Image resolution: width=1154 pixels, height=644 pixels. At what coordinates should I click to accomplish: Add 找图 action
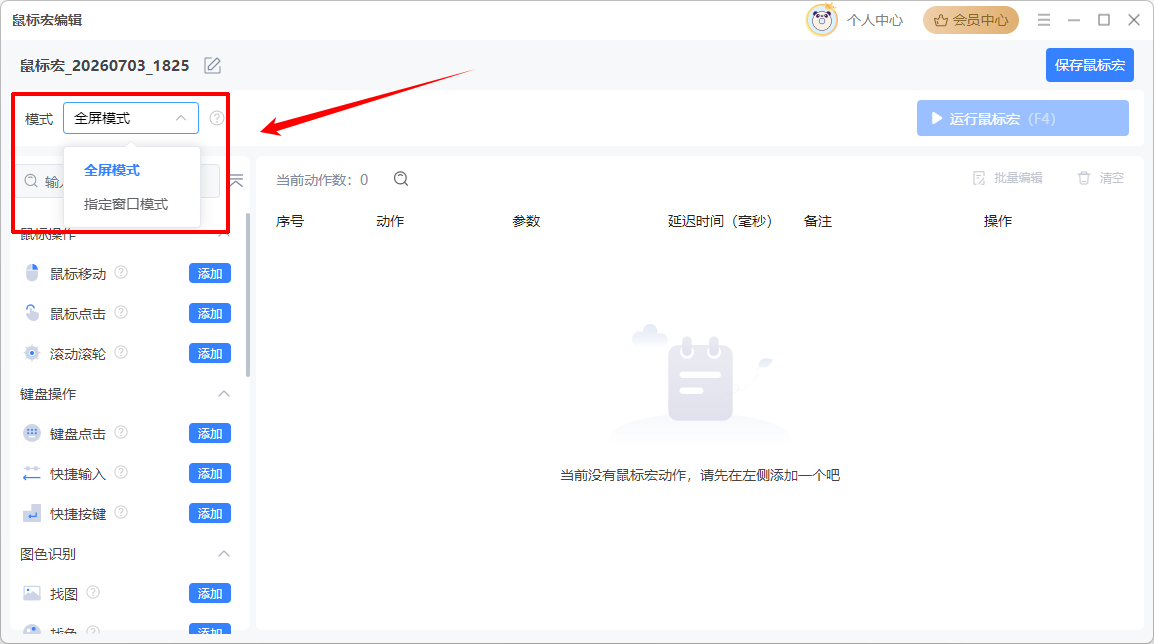coord(210,593)
